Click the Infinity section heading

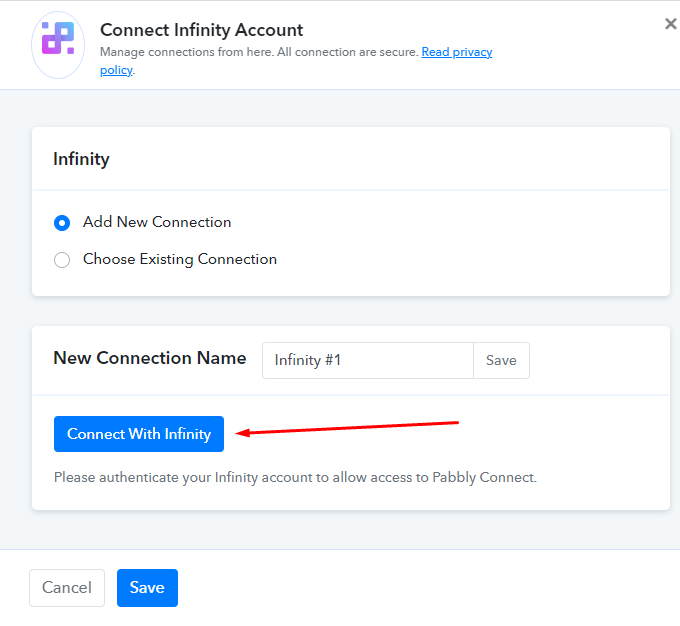[x=81, y=159]
